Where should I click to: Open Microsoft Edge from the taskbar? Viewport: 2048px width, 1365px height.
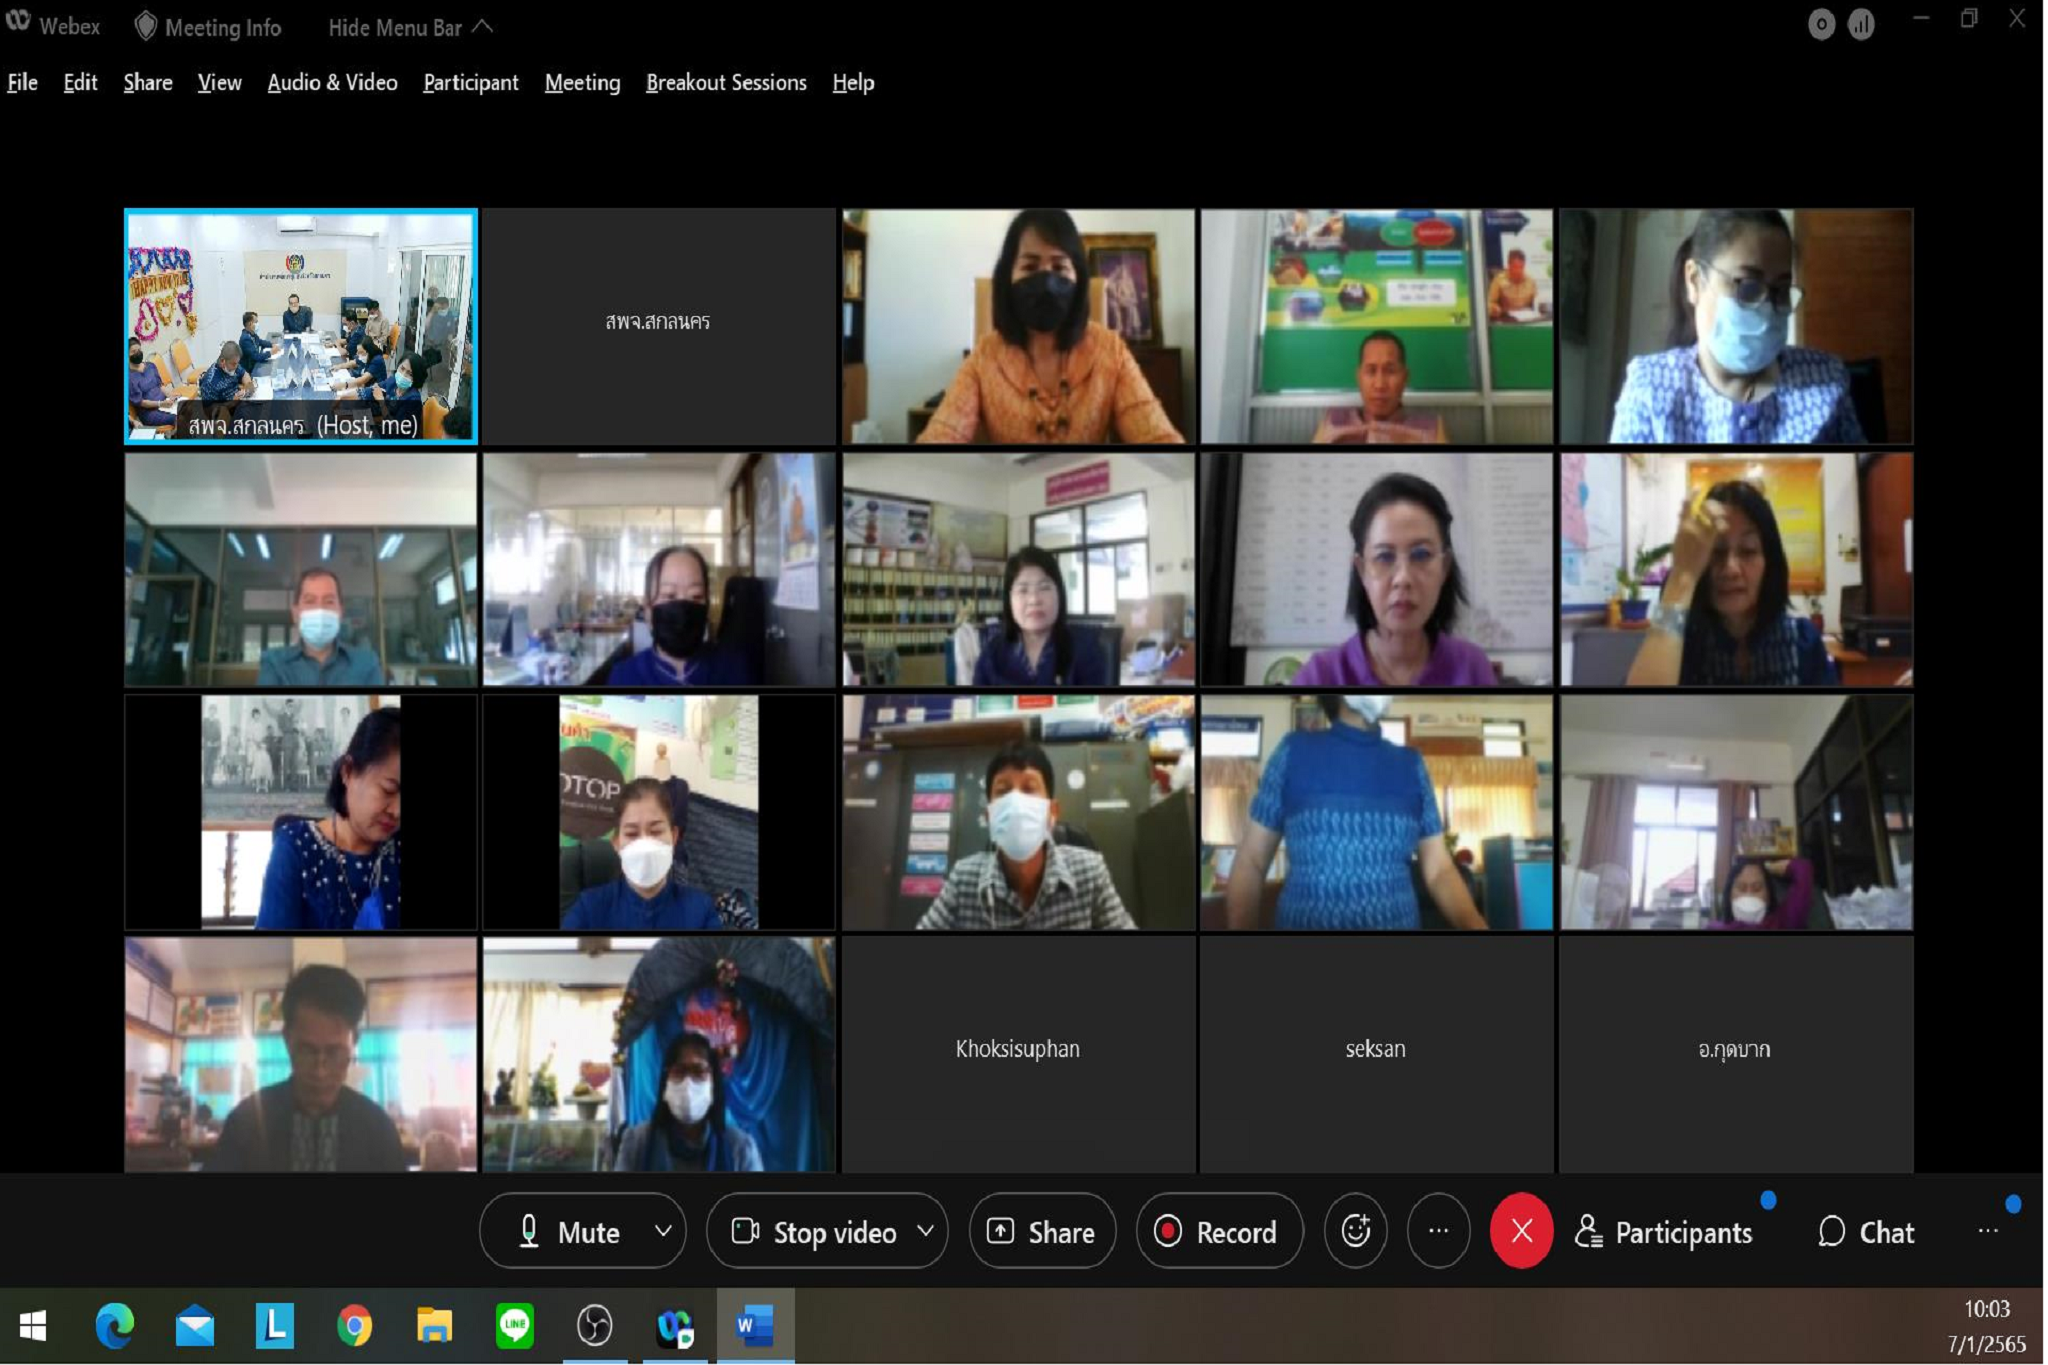coord(114,1326)
